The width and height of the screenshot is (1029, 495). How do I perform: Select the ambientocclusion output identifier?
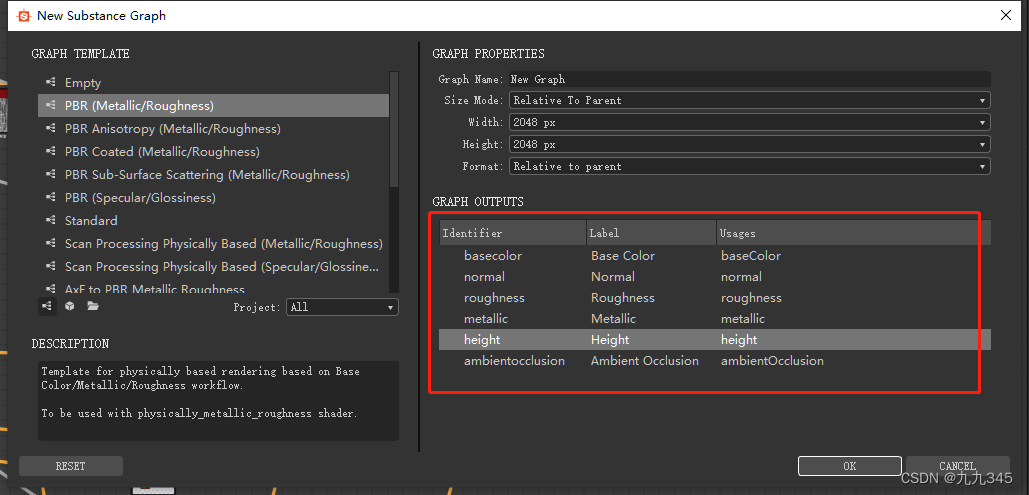(x=514, y=360)
